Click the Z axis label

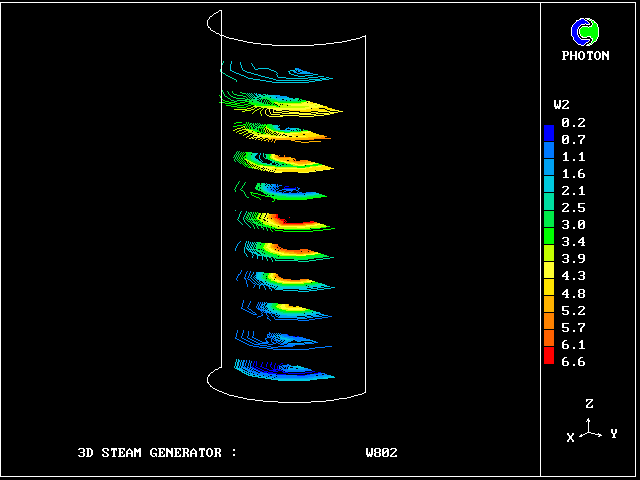(590, 404)
